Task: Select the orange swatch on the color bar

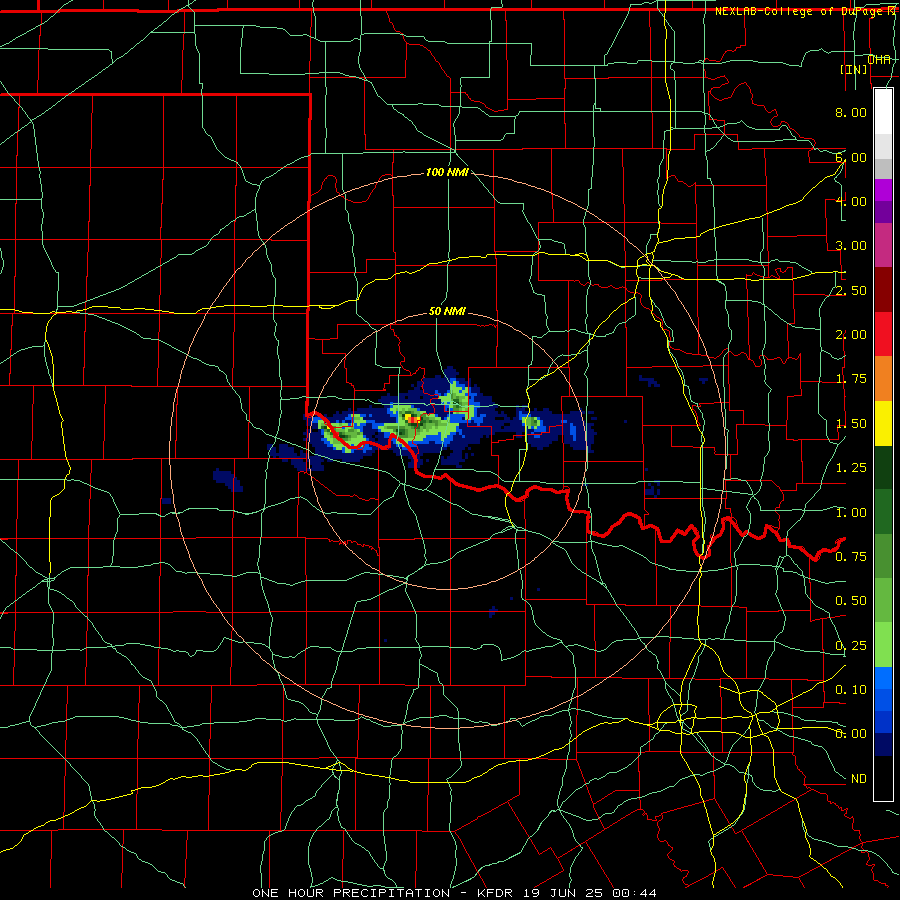Action: [x=883, y=379]
